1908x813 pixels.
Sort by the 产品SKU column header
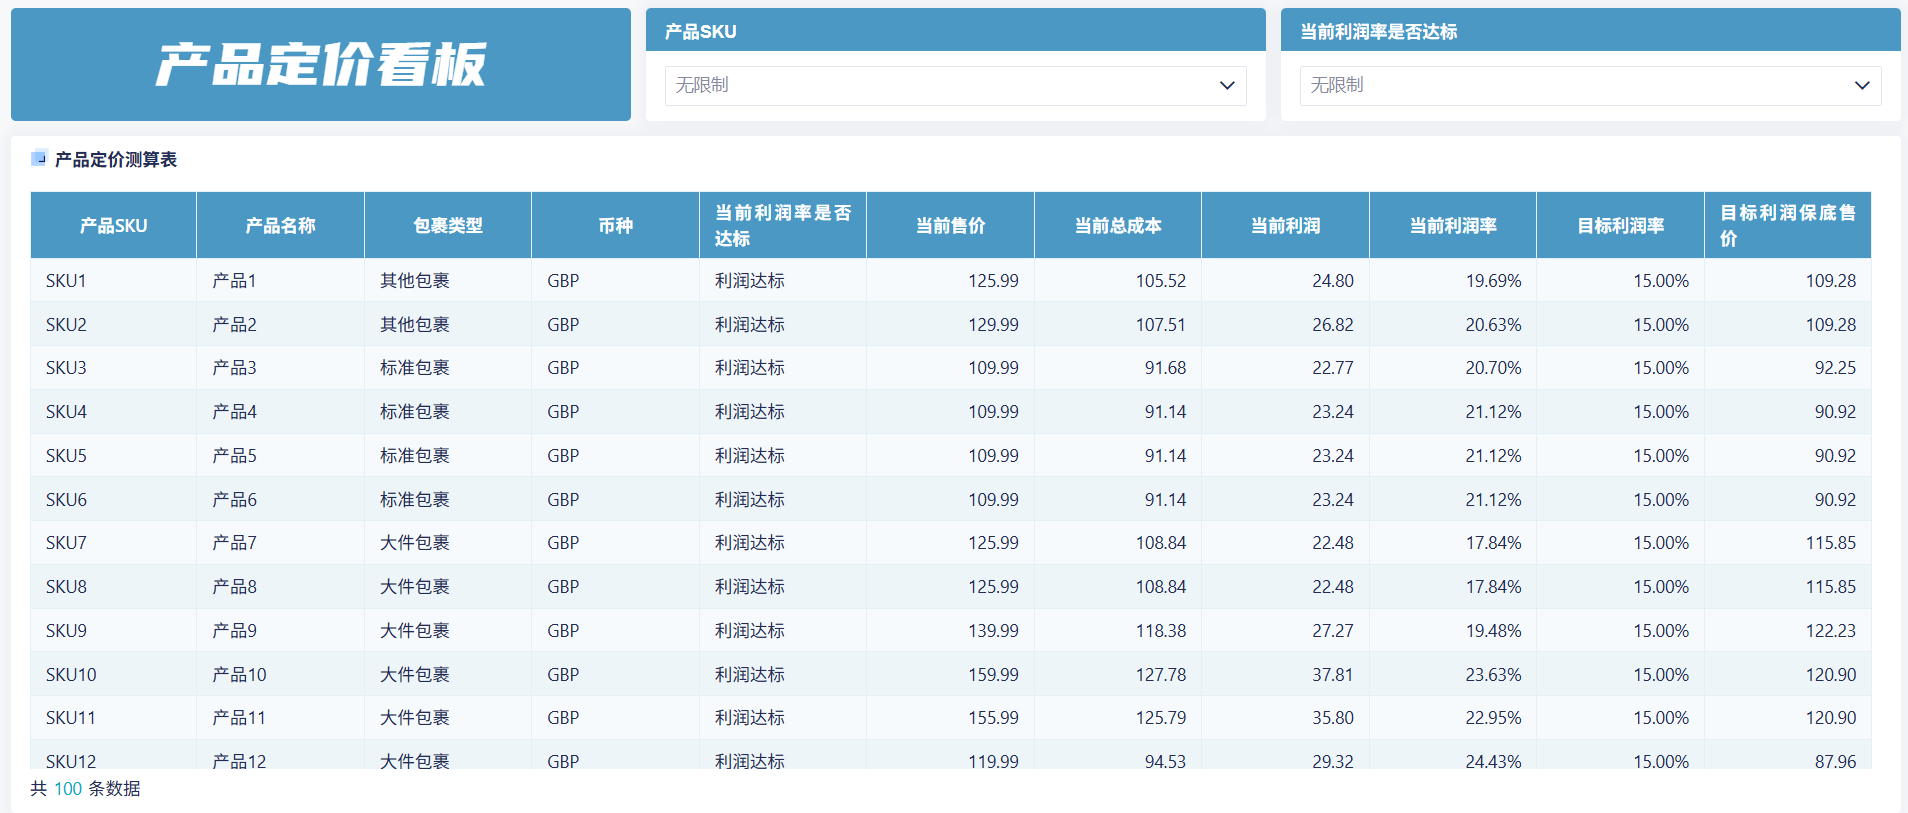pos(114,226)
